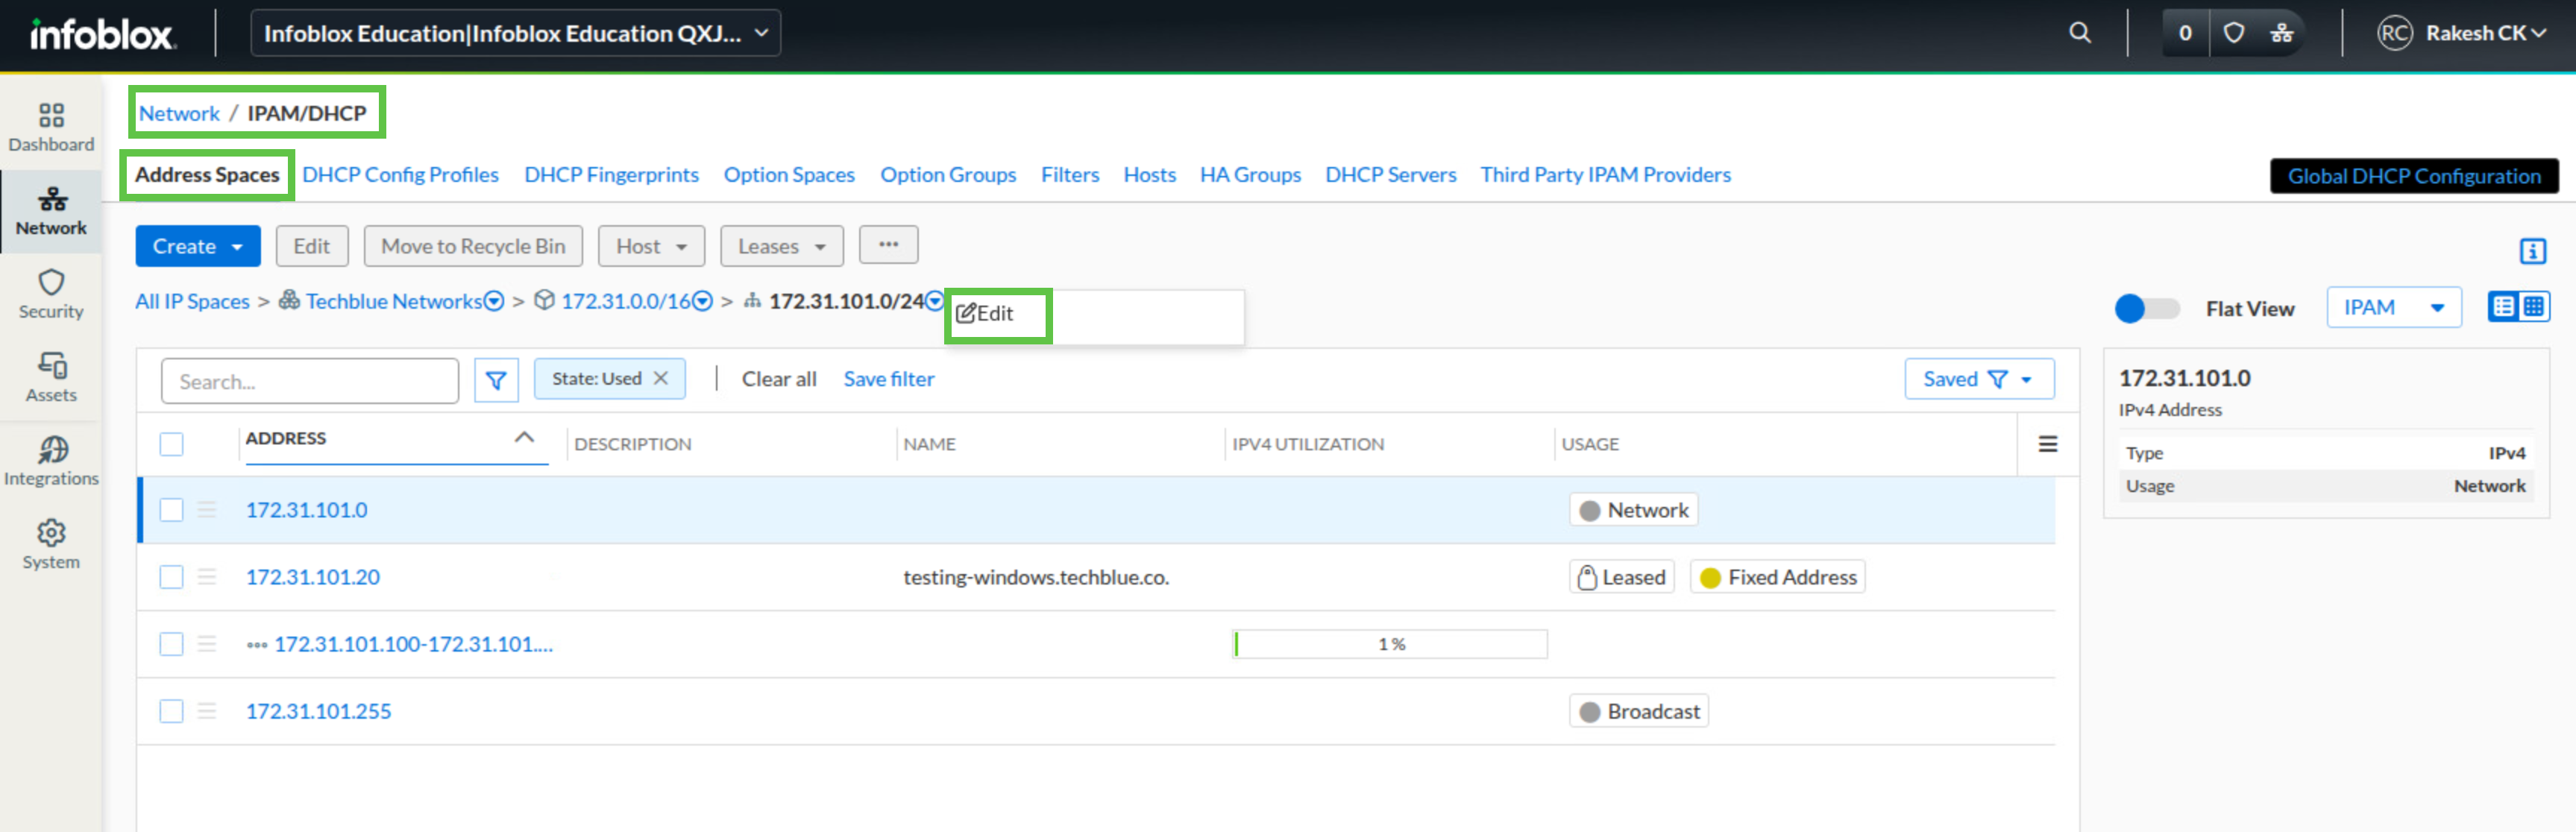The height and width of the screenshot is (832, 2576).
Task: Open the Hosts tab
Action: tap(1150, 175)
